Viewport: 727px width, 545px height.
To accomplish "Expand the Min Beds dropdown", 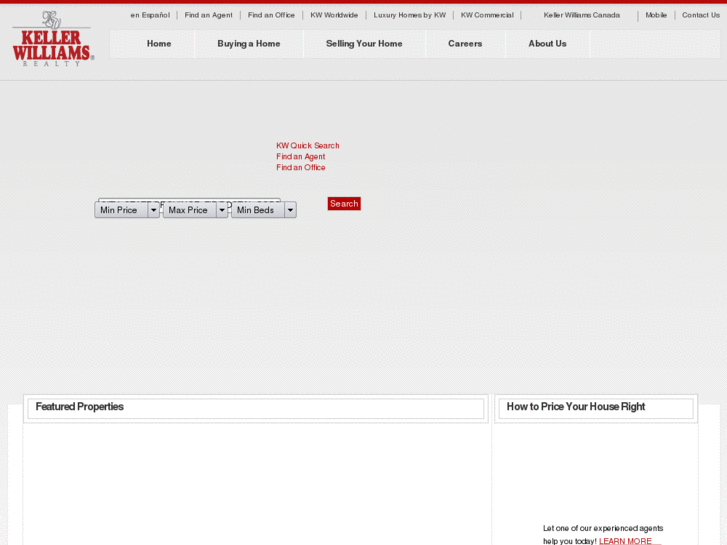I will 264,210.
